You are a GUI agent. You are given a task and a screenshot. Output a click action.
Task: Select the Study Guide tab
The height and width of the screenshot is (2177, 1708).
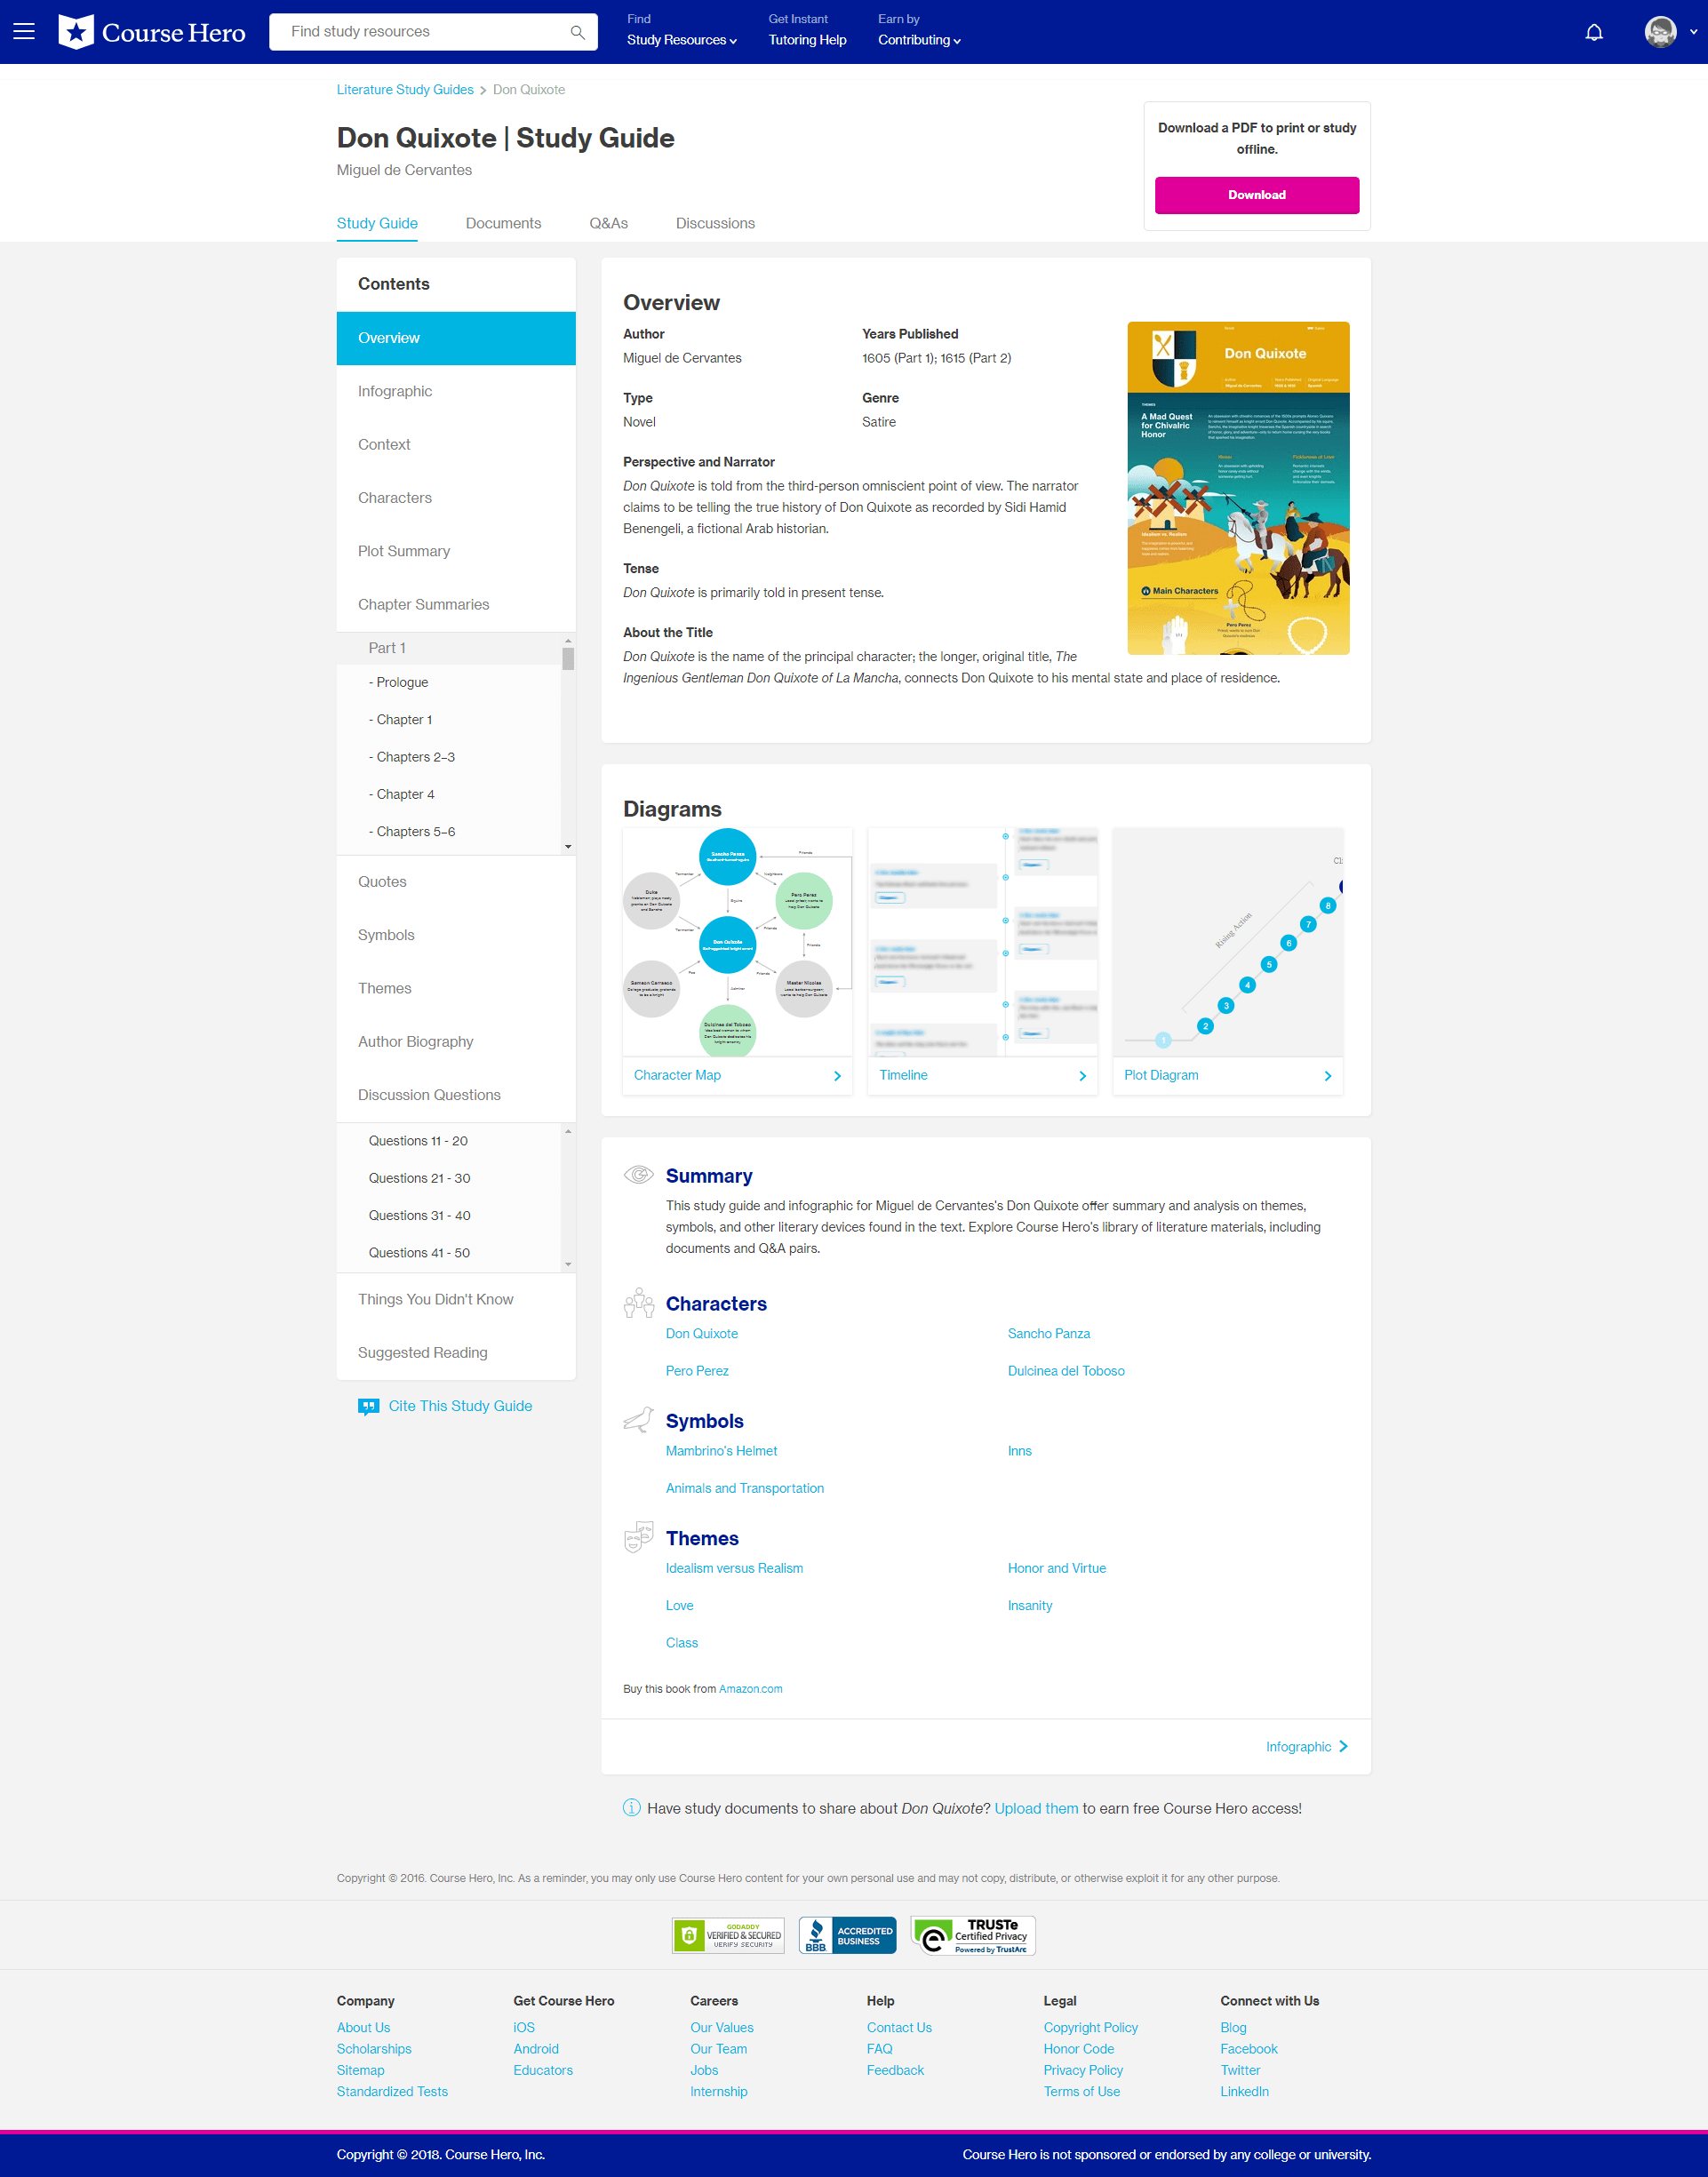coord(377,223)
